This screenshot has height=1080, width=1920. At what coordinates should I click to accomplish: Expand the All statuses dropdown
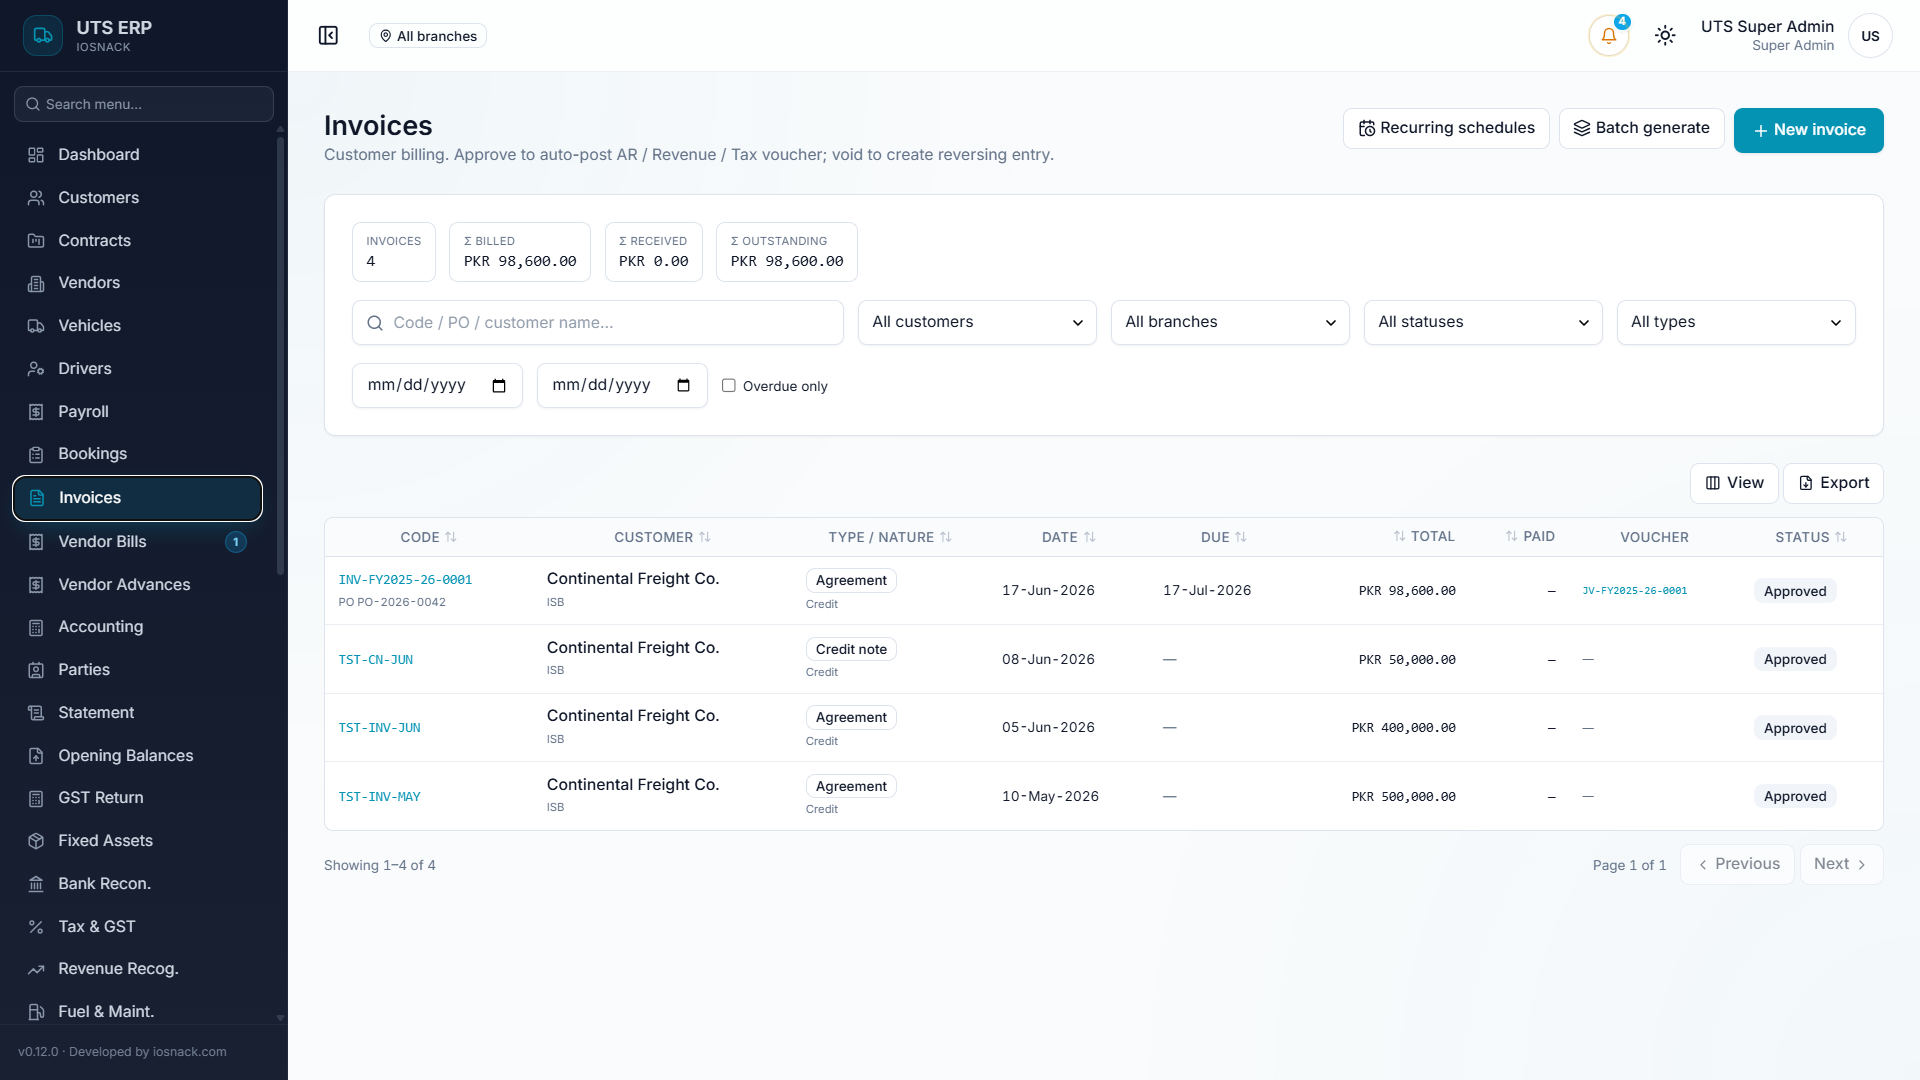[x=1483, y=322]
